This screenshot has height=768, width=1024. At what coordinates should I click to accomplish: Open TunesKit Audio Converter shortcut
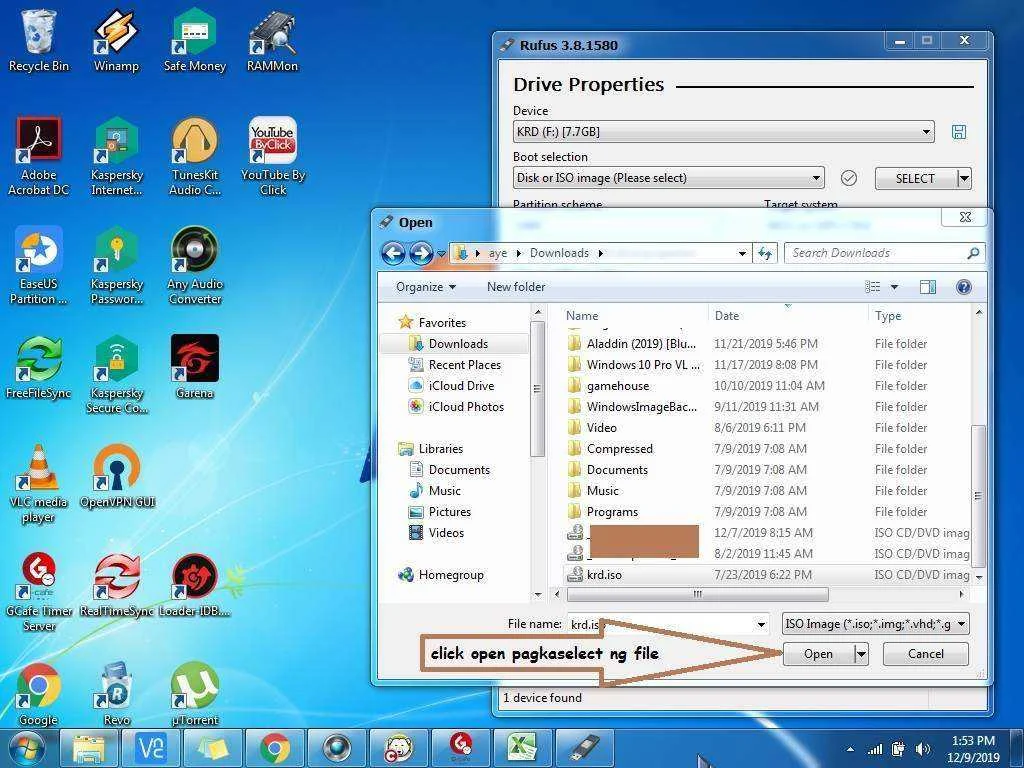195,157
